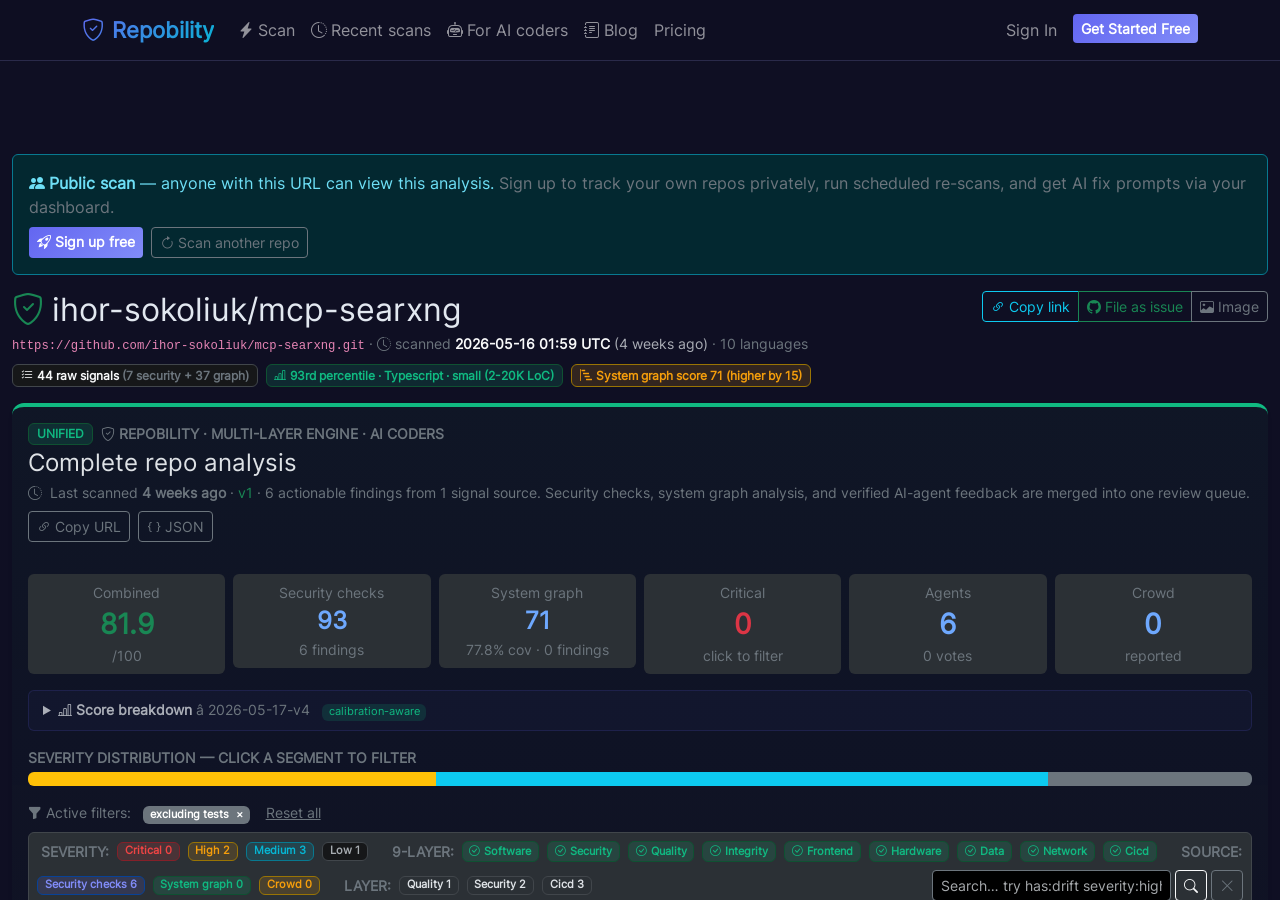Click the UNIFIED badge

[60, 434]
